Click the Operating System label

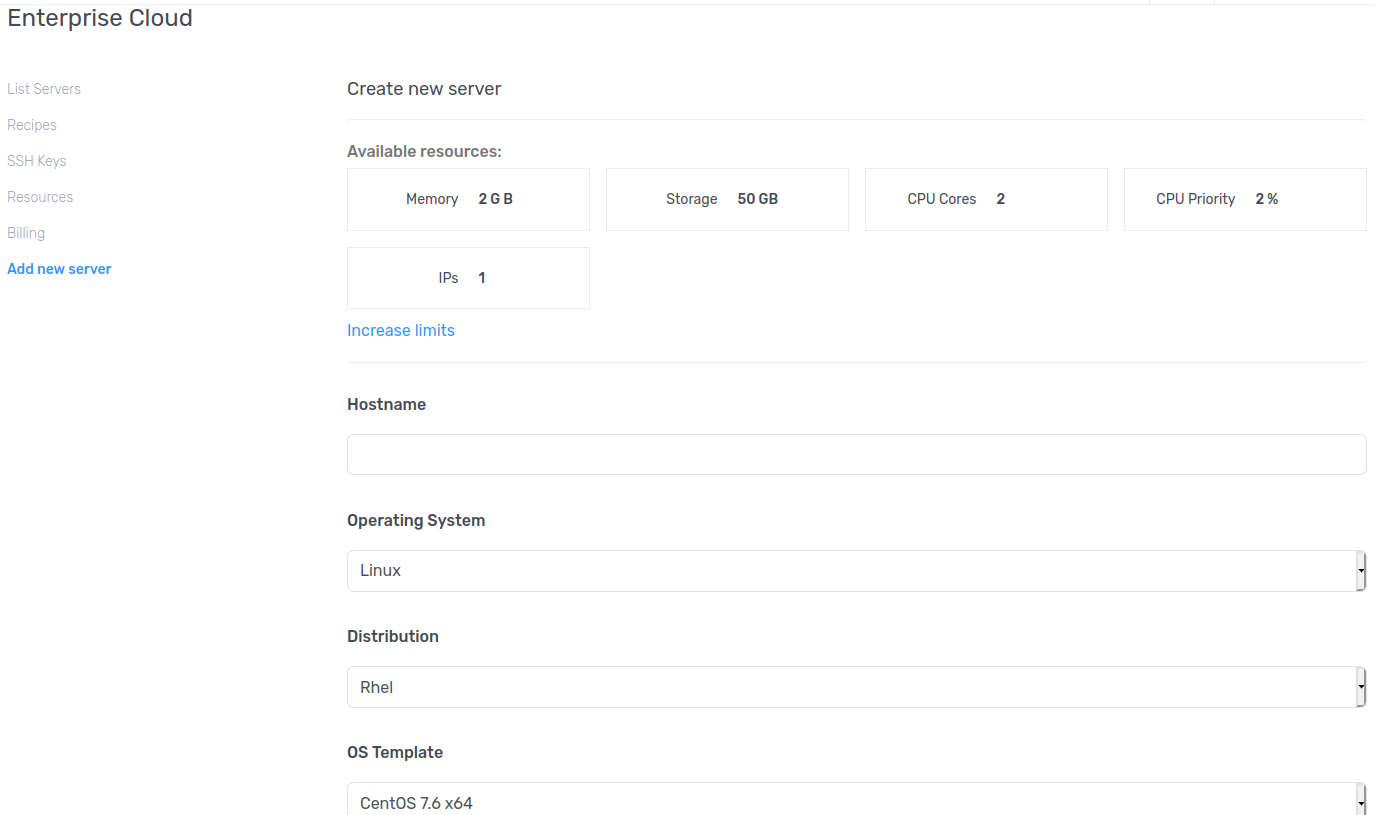(x=416, y=520)
